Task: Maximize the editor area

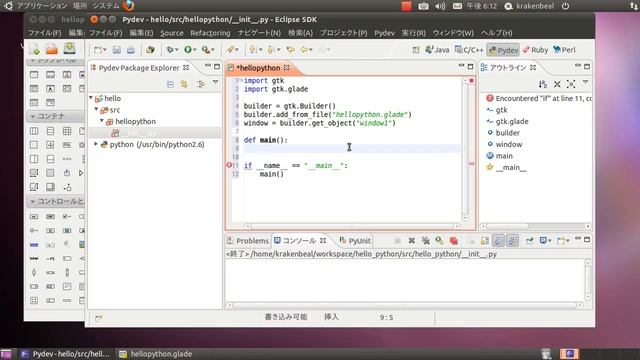Action: 471,66
